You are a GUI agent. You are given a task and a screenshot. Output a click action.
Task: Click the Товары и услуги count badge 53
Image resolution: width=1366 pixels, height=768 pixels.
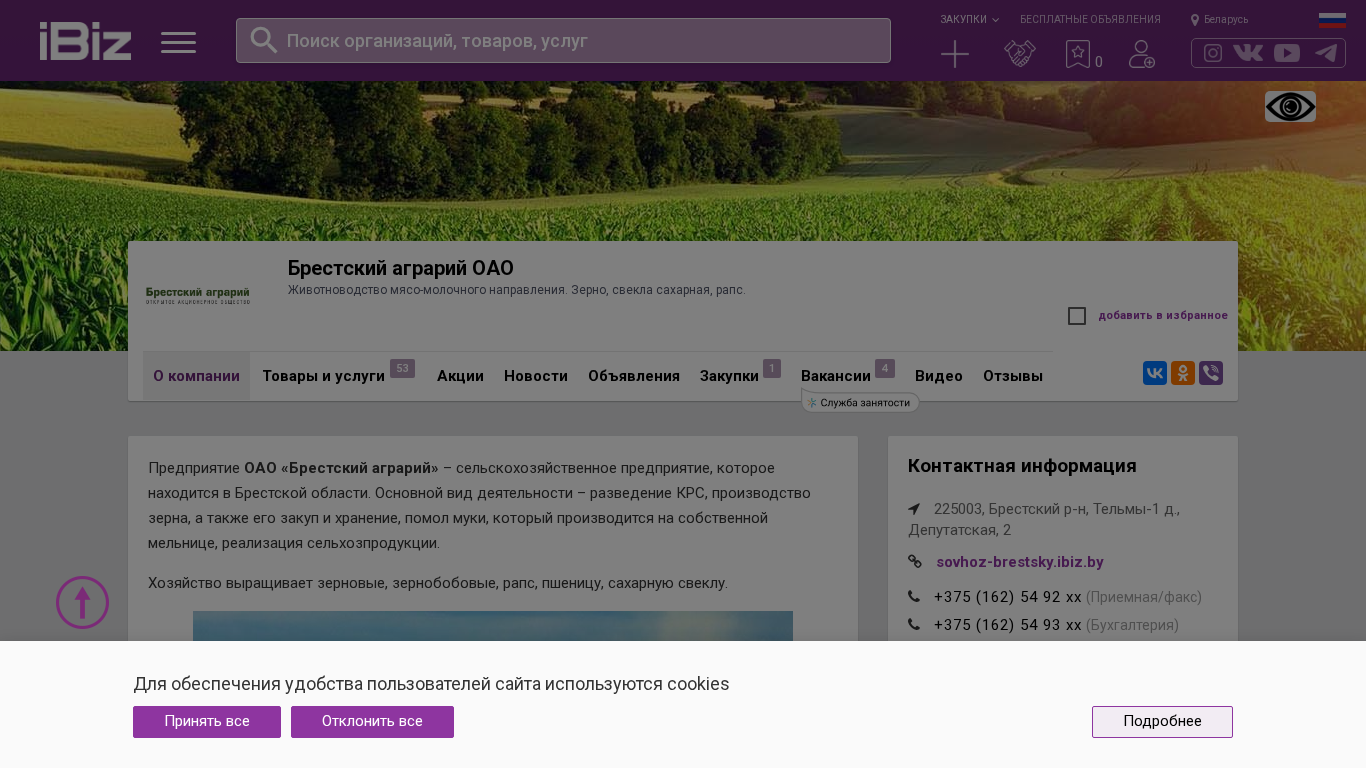402,368
